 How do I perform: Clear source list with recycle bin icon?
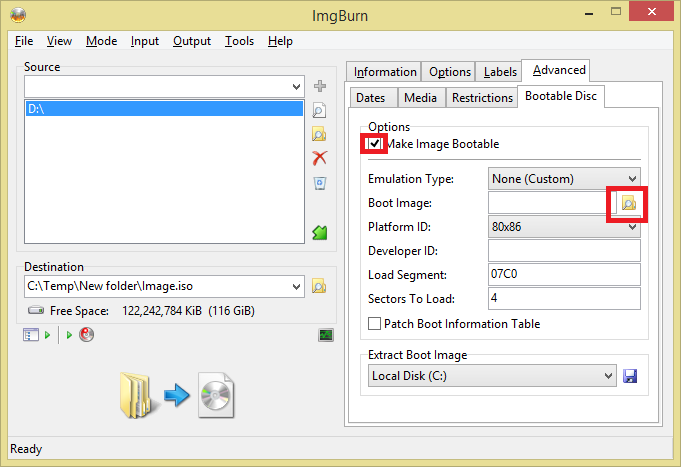click(x=320, y=183)
